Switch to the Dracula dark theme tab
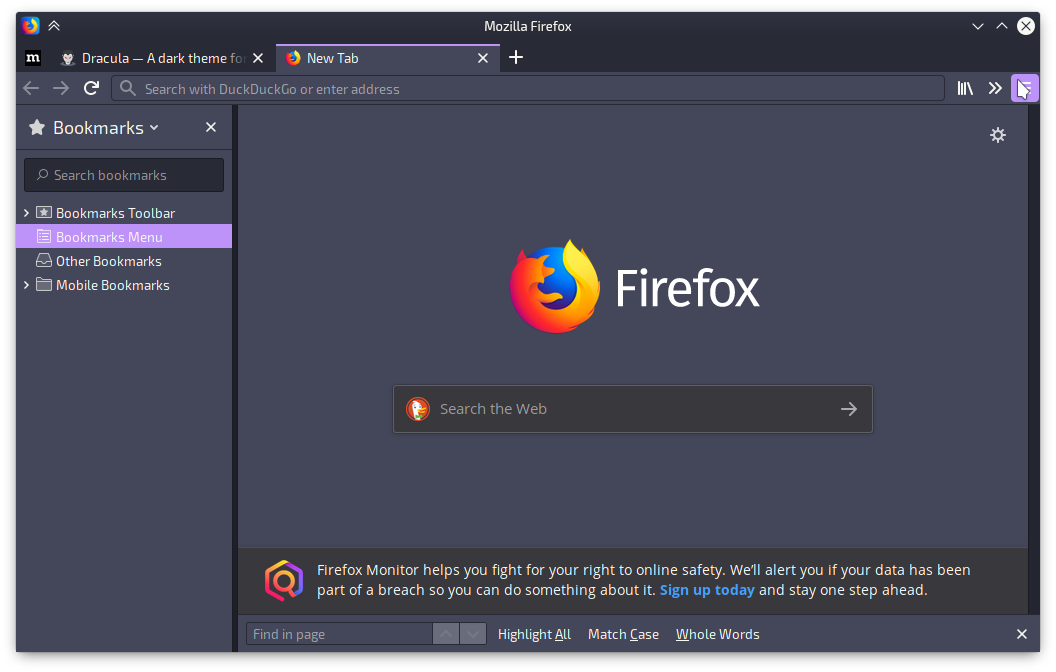Image resolution: width=1056 pixels, height=672 pixels. coord(162,58)
